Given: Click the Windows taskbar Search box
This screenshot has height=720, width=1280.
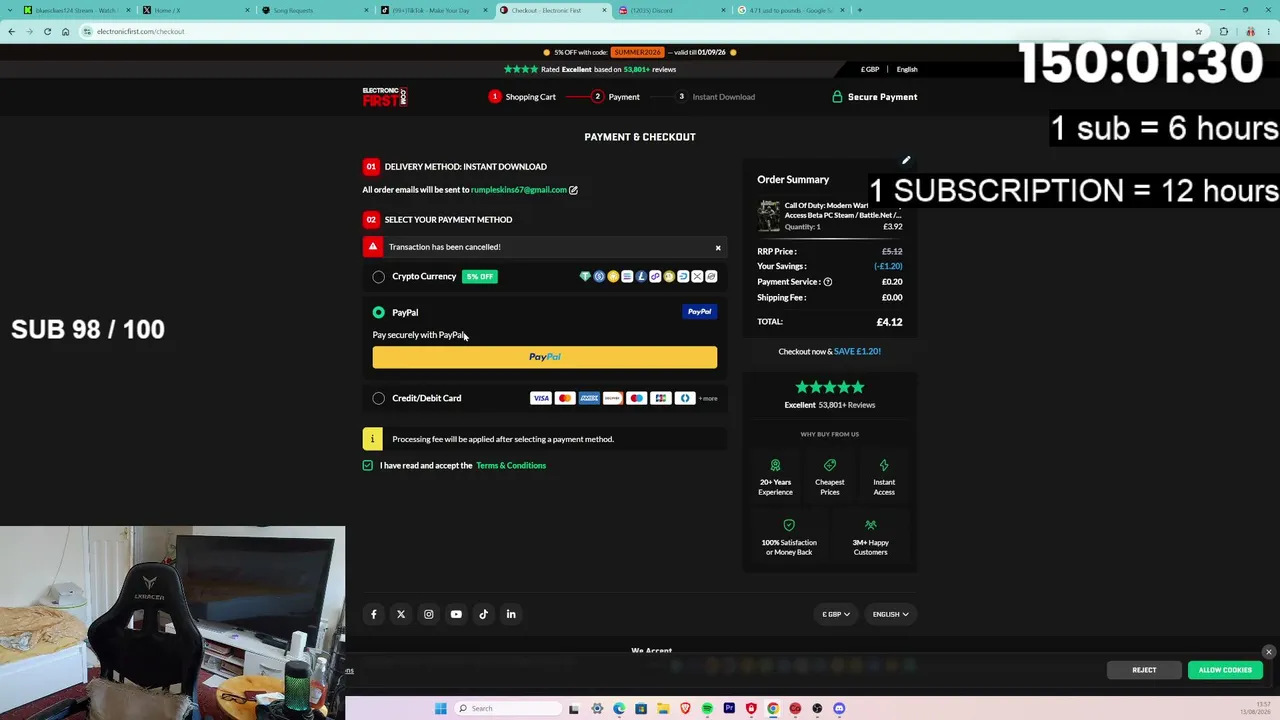Looking at the screenshot, I should click(x=508, y=709).
